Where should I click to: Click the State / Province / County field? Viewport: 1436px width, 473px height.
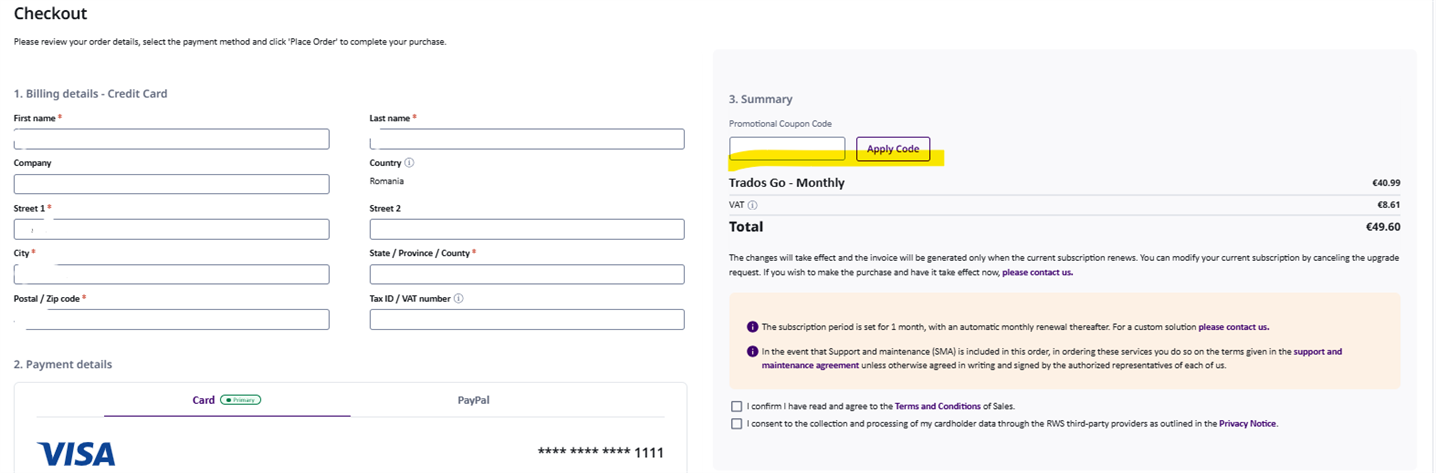(527, 274)
